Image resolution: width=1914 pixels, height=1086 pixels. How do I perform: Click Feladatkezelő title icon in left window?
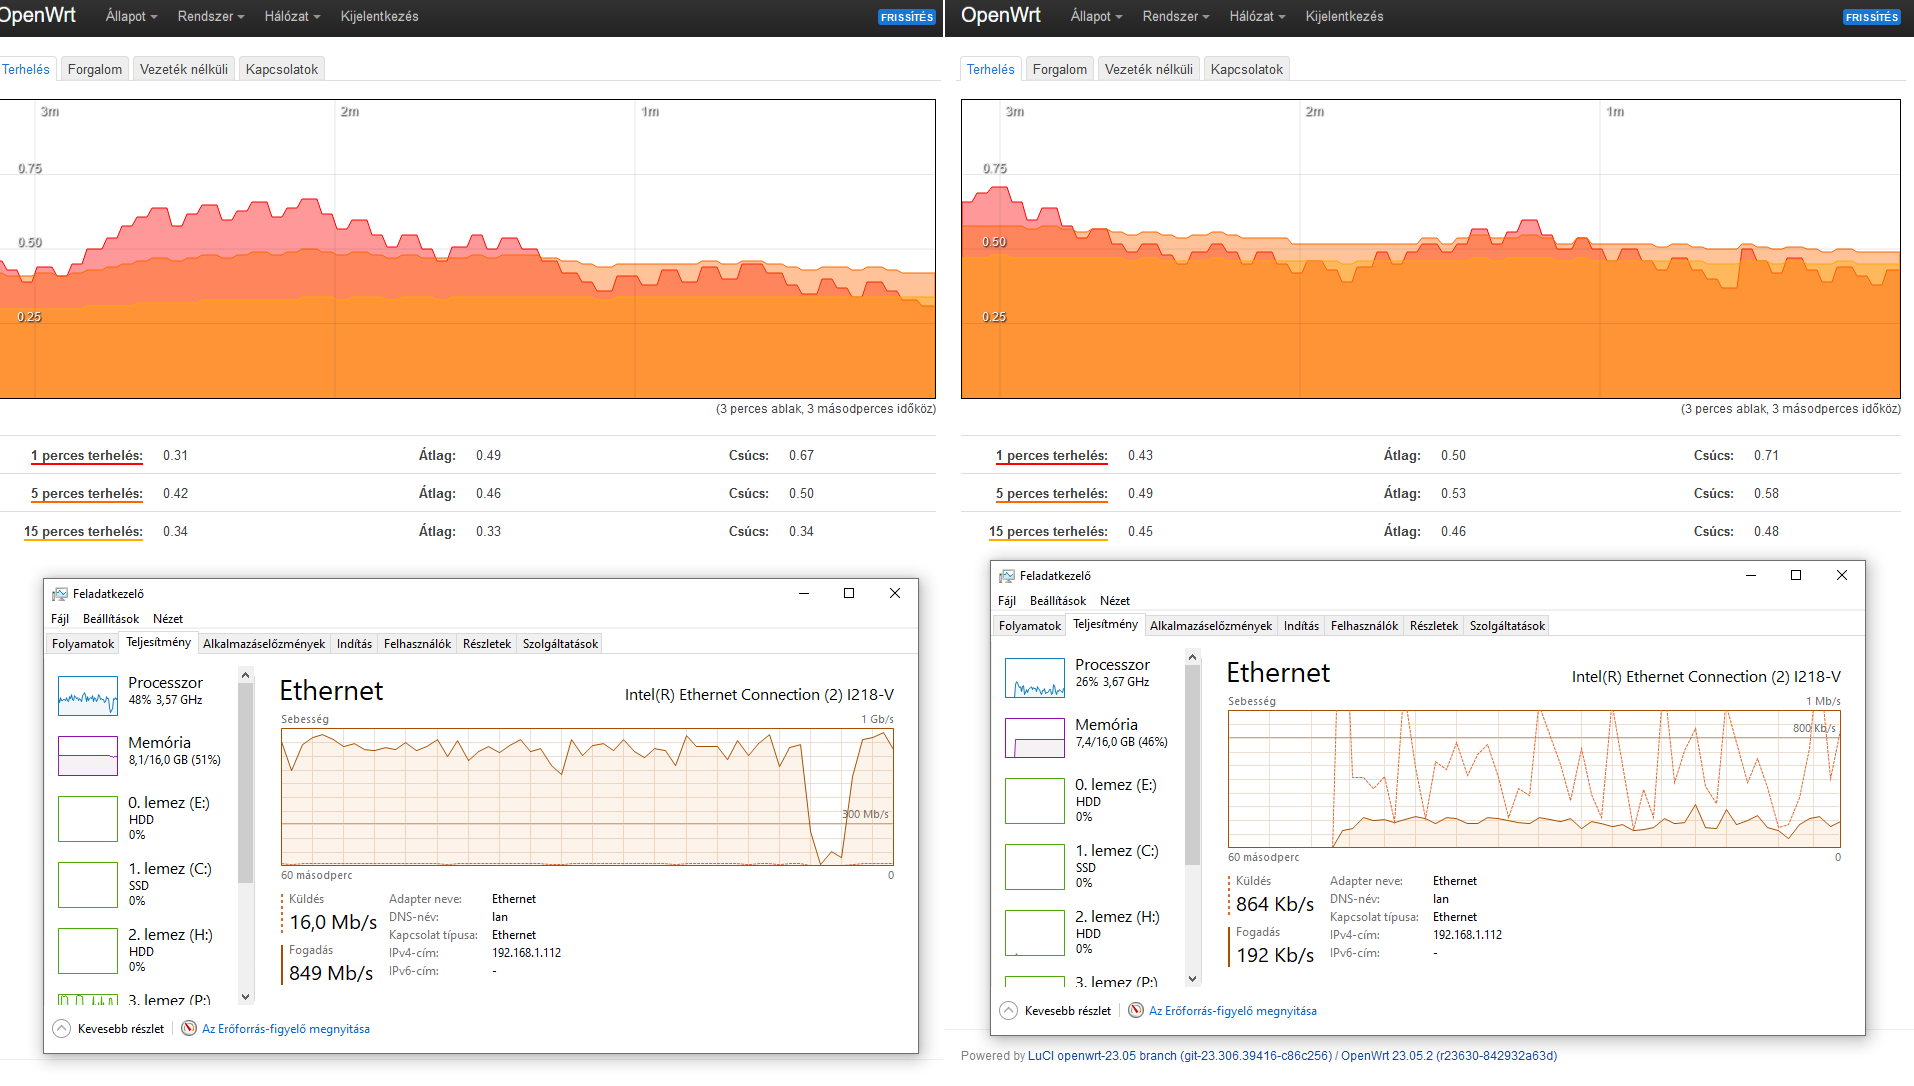pyautogui.click(x=60, y=594)
